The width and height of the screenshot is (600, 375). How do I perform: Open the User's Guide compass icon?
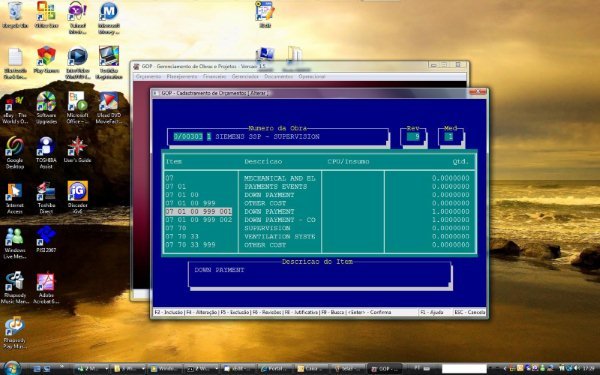pyautogui.click(x=77, y=150)
